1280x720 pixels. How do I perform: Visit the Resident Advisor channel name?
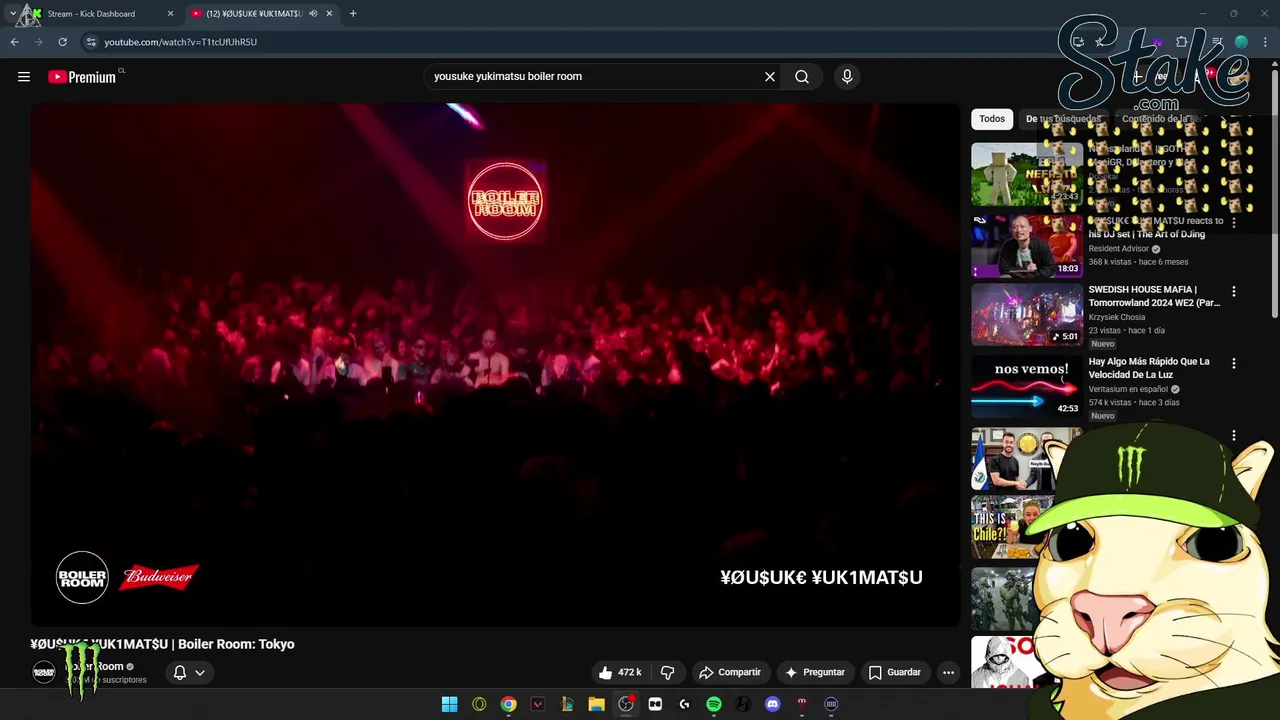1118,249
